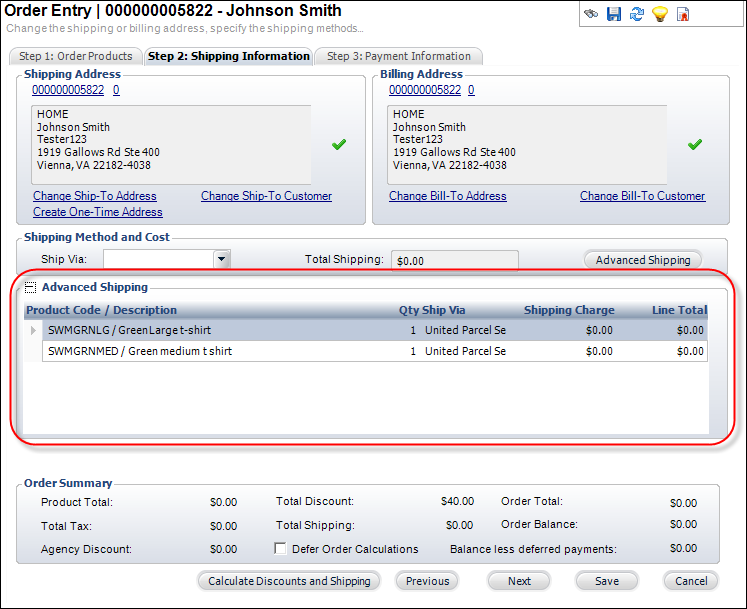747x609 pixels.
Task: Open the Ship Via dropdown
Action: [222, 259]
